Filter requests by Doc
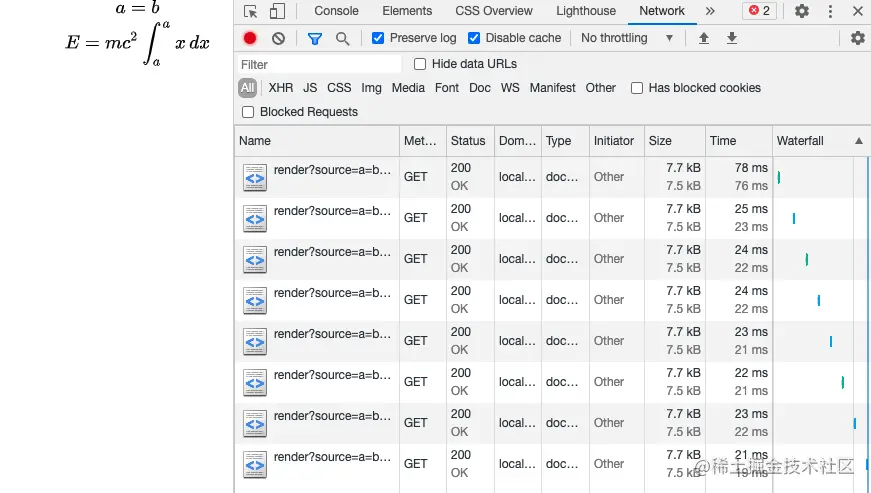The image size is (871, 493). click(x=479, y=88)
